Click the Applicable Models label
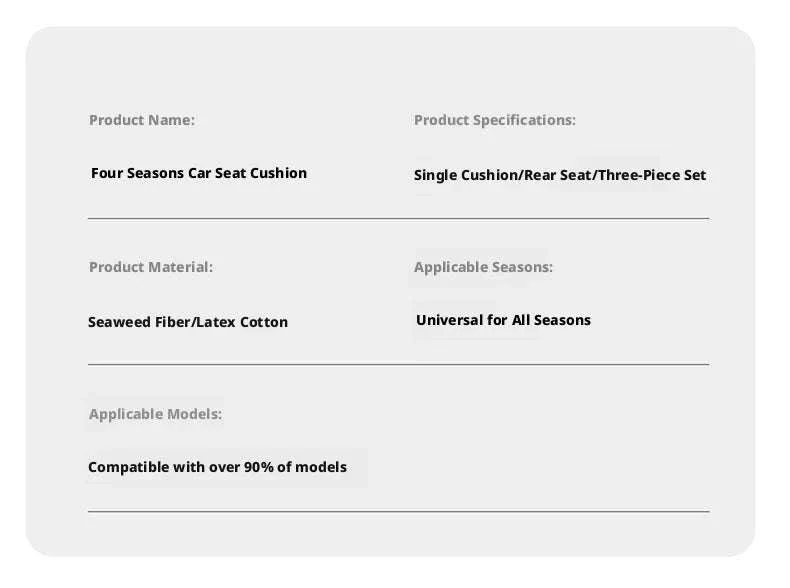 click(x=155, y=414)
